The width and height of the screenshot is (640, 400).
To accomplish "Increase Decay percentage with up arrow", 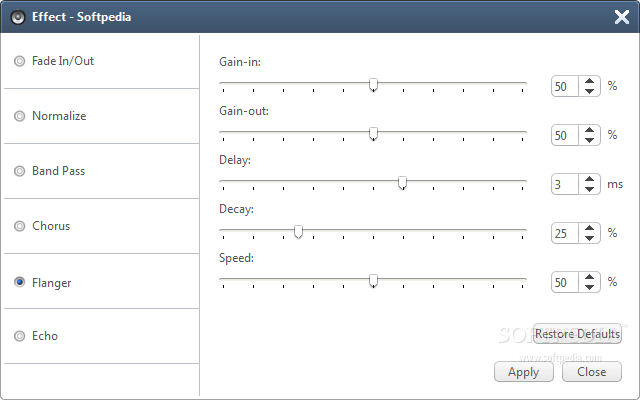I will 589,228.
